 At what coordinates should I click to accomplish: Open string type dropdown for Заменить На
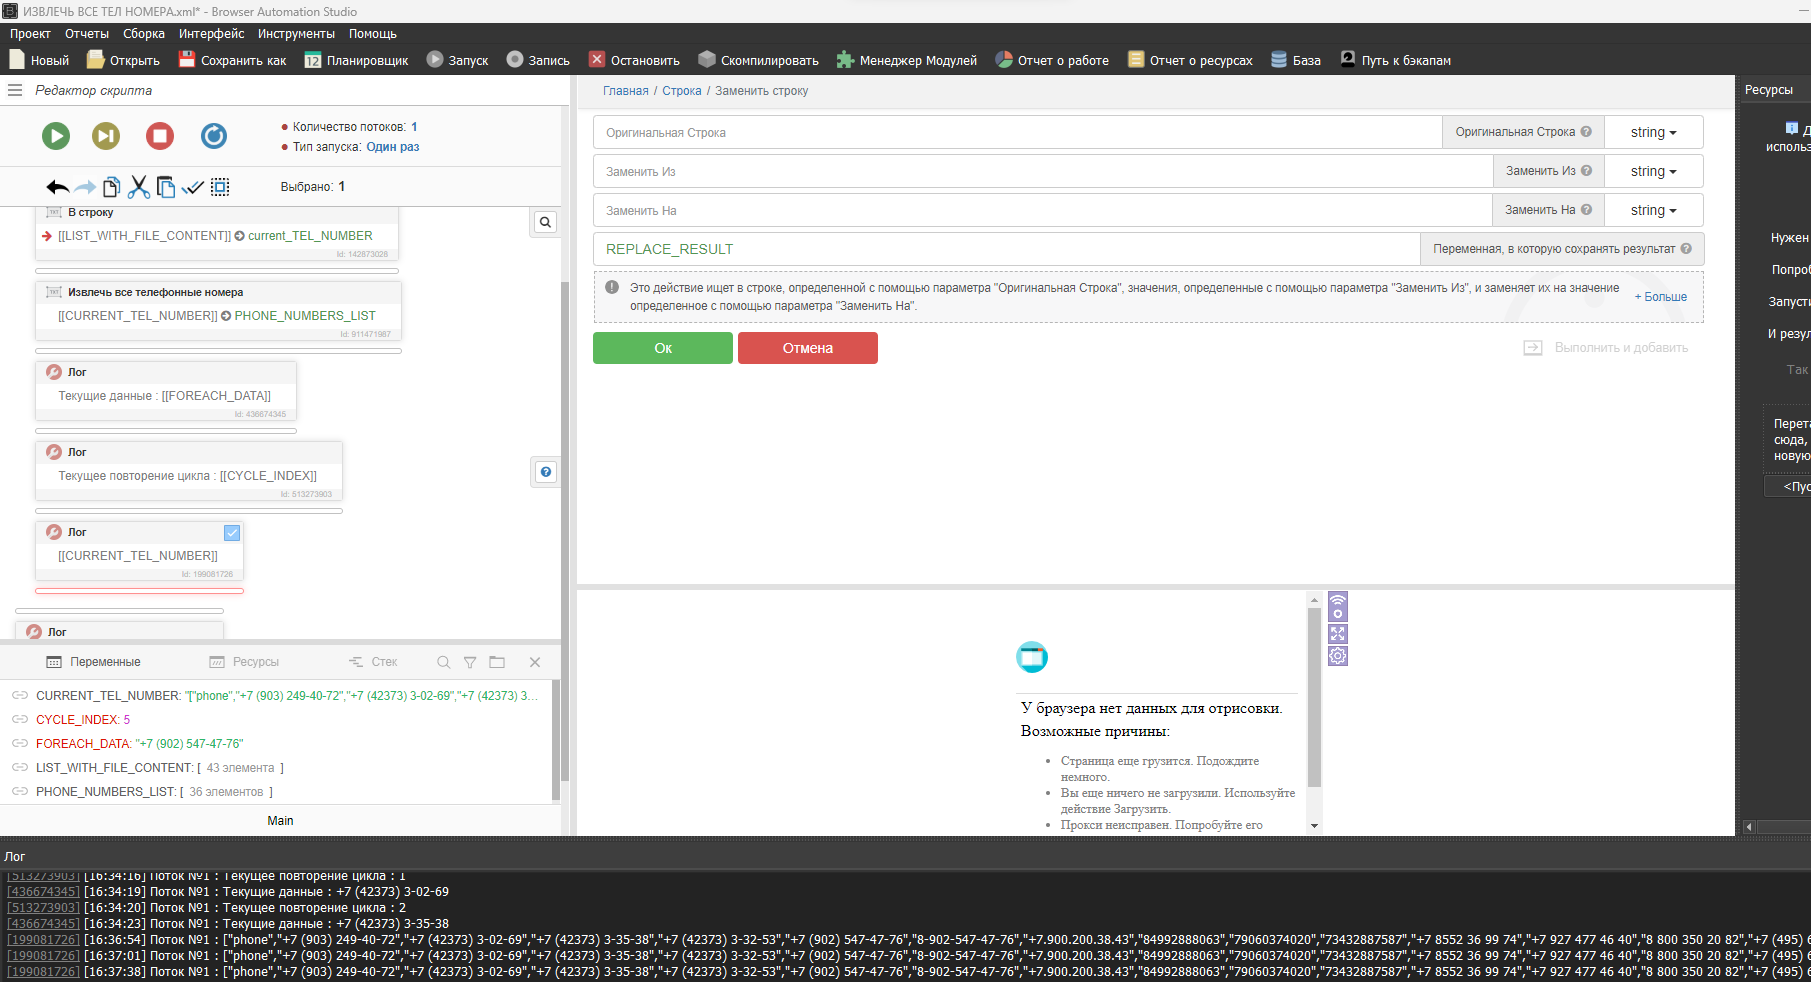point(1653,211)
